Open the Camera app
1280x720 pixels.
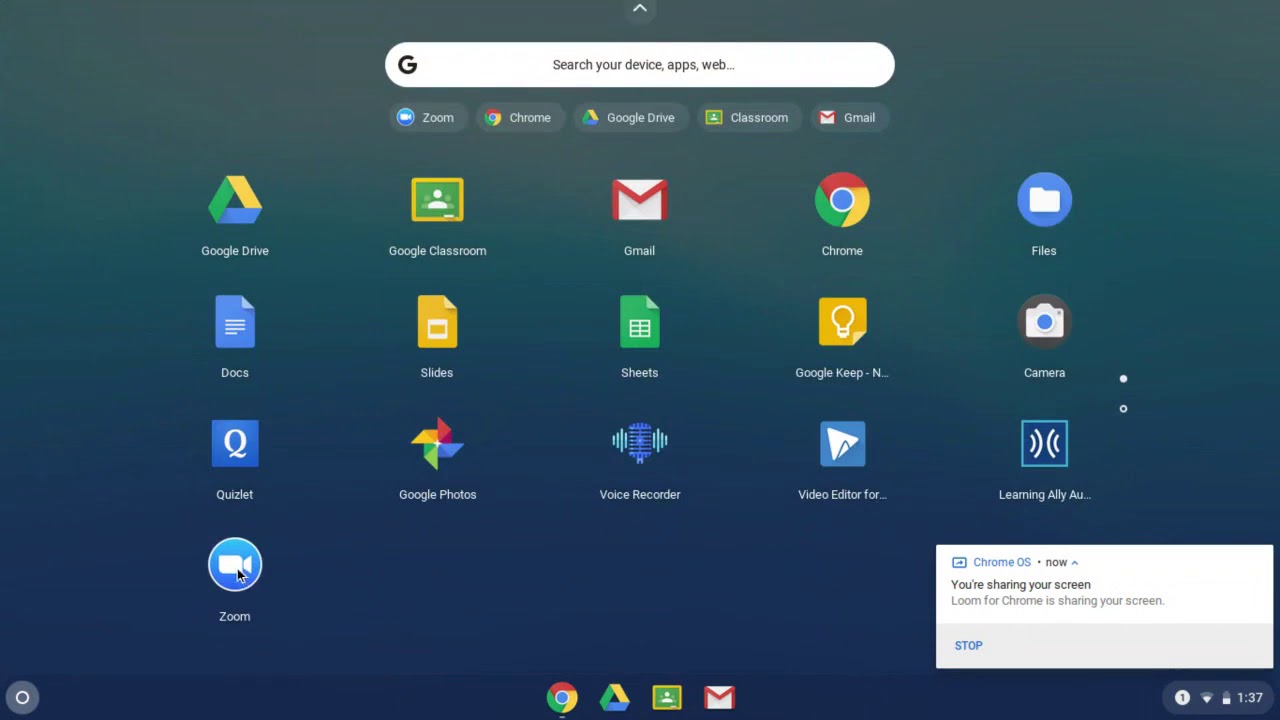point(1044,322)
